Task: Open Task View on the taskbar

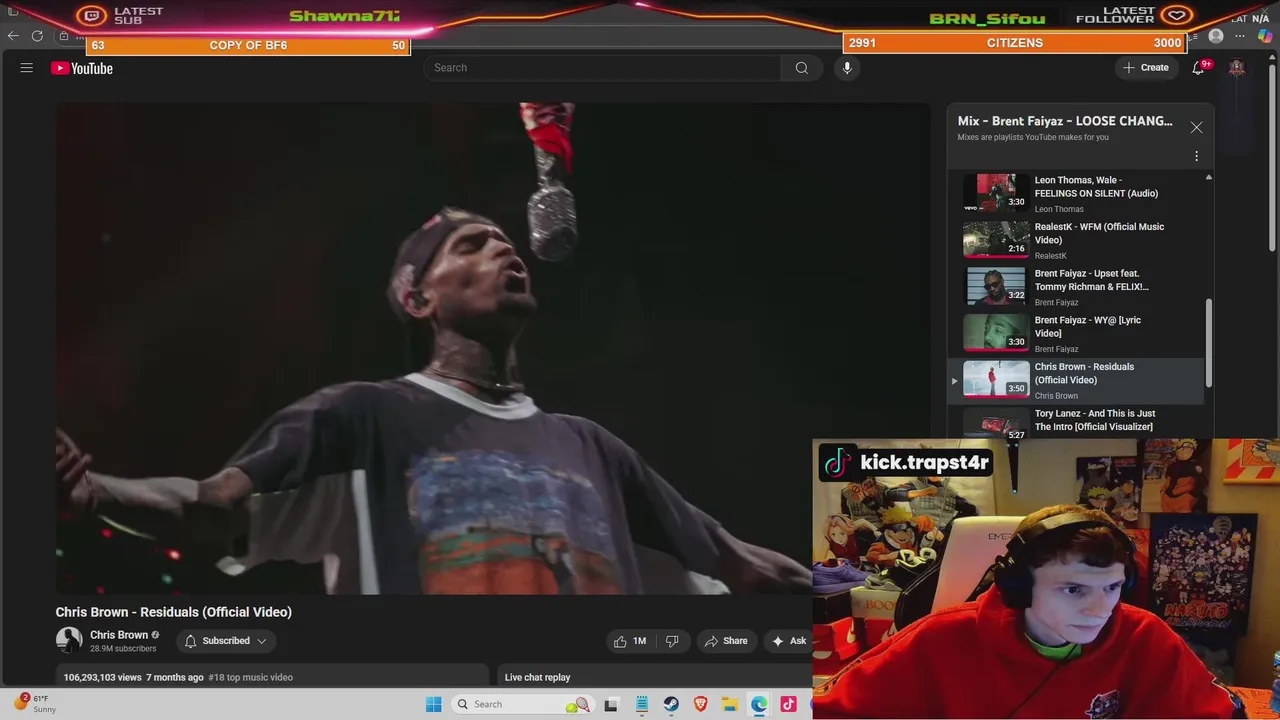Action: [611, 704]
